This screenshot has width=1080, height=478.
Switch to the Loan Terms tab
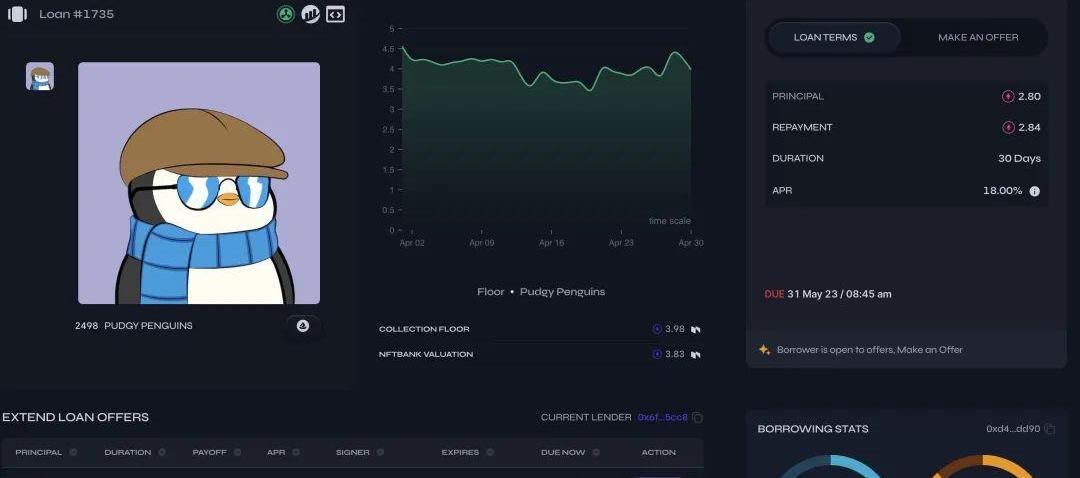(833, 38)
